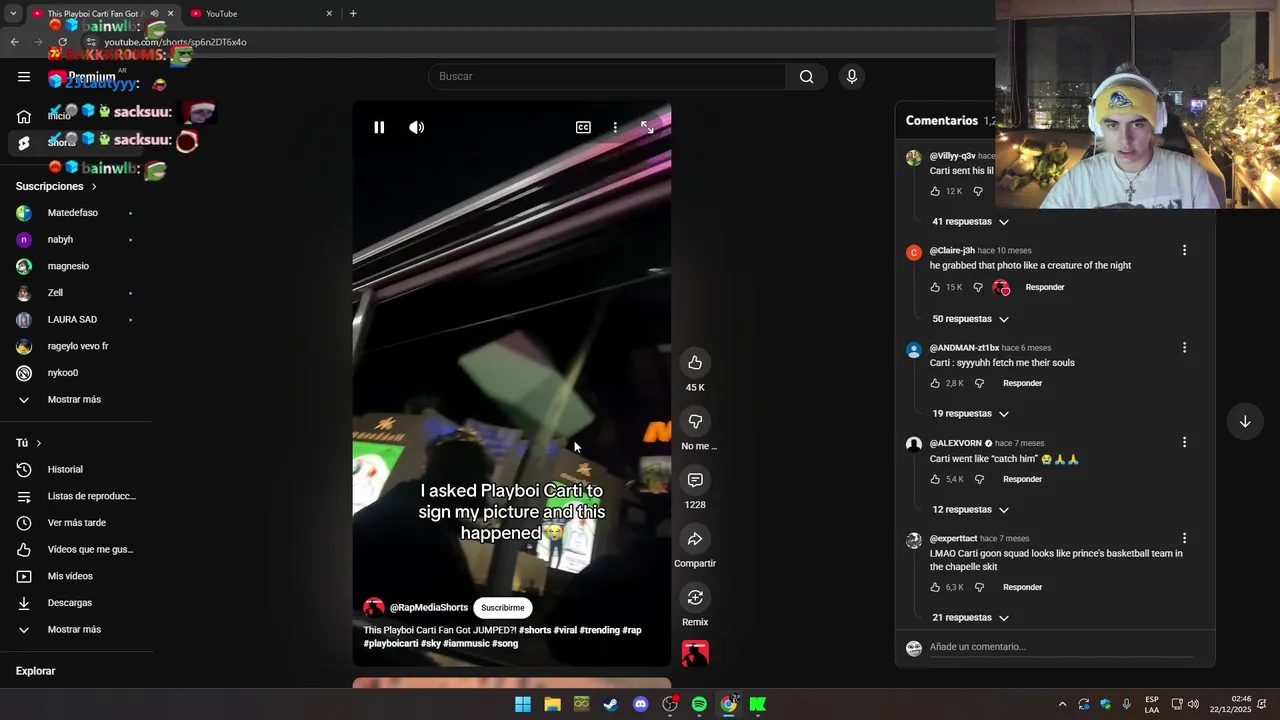Toggle closed captions CC on the Short
This screenshot has width=1280, height=720.
pyautogui.click(x=583, y=127)
